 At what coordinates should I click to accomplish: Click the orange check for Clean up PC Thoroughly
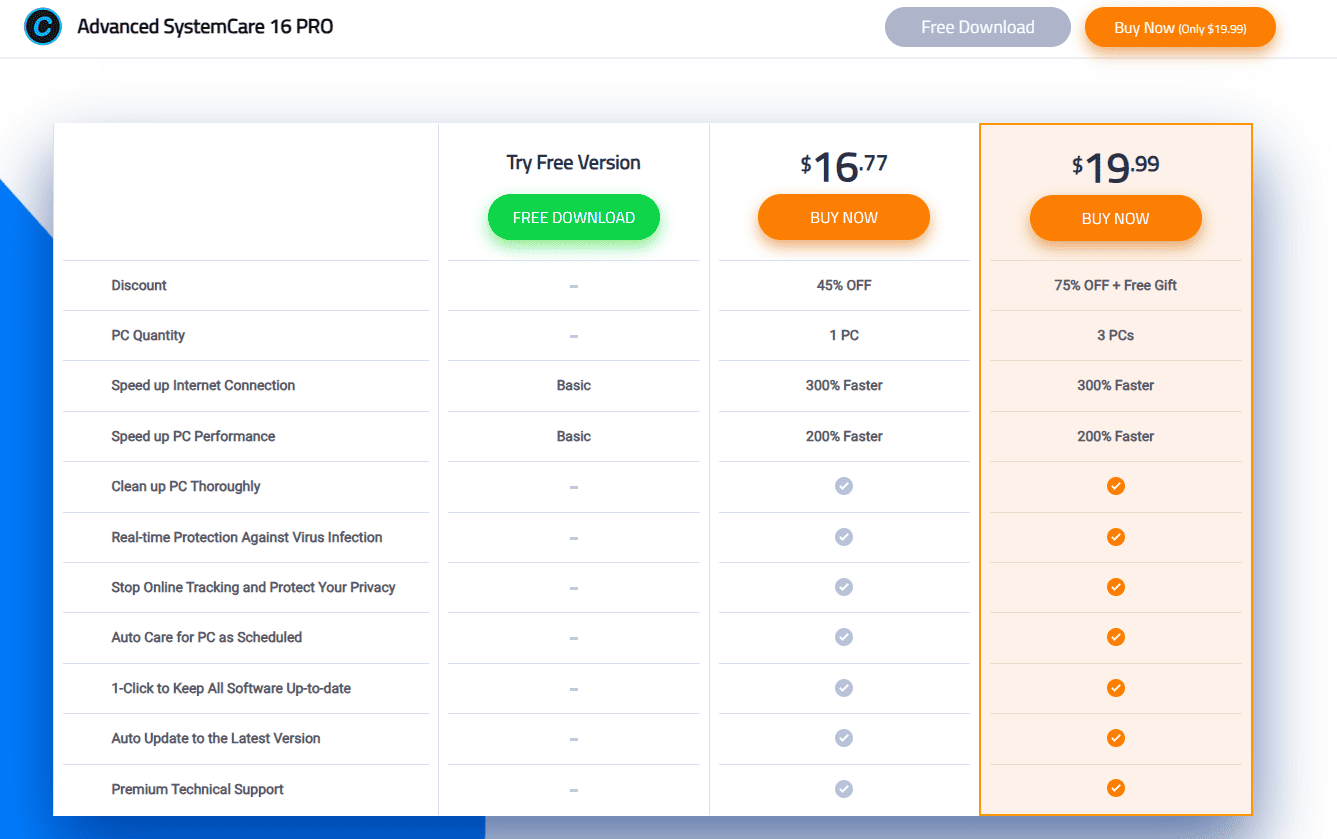coord(1116,486)
